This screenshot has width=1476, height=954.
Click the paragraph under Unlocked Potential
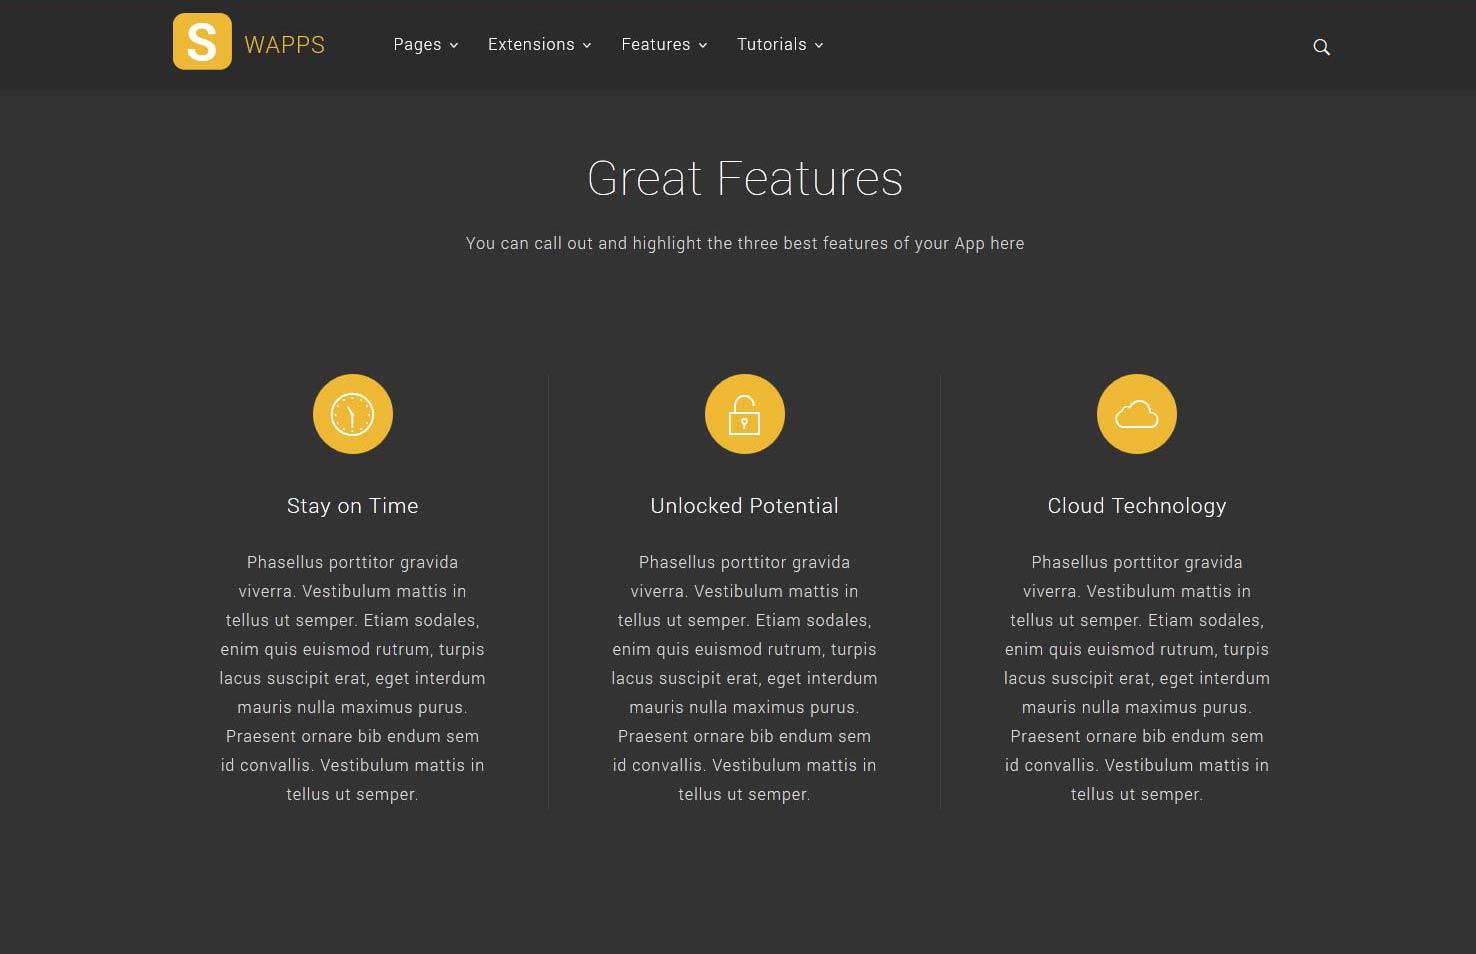click(x=745, y=678)
